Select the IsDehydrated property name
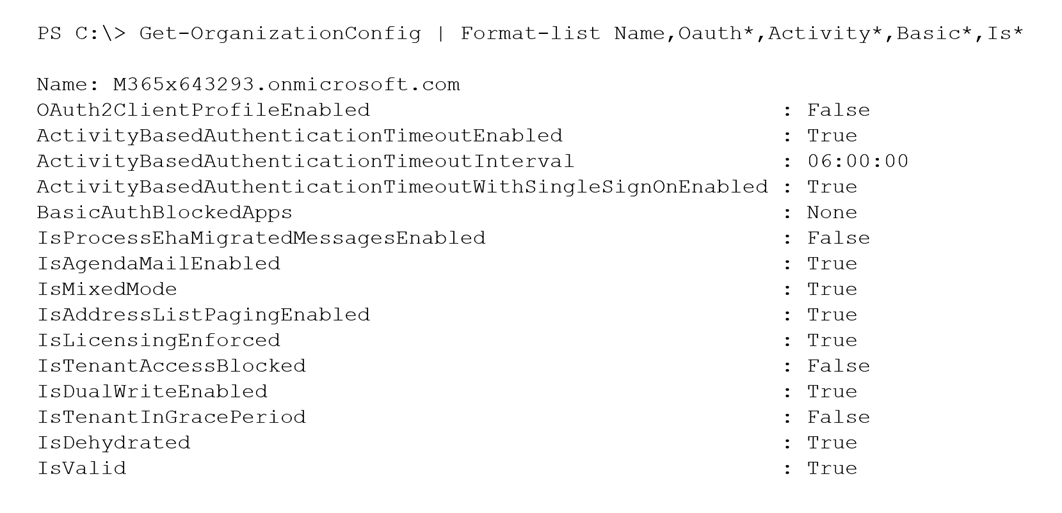 point(113,443)
